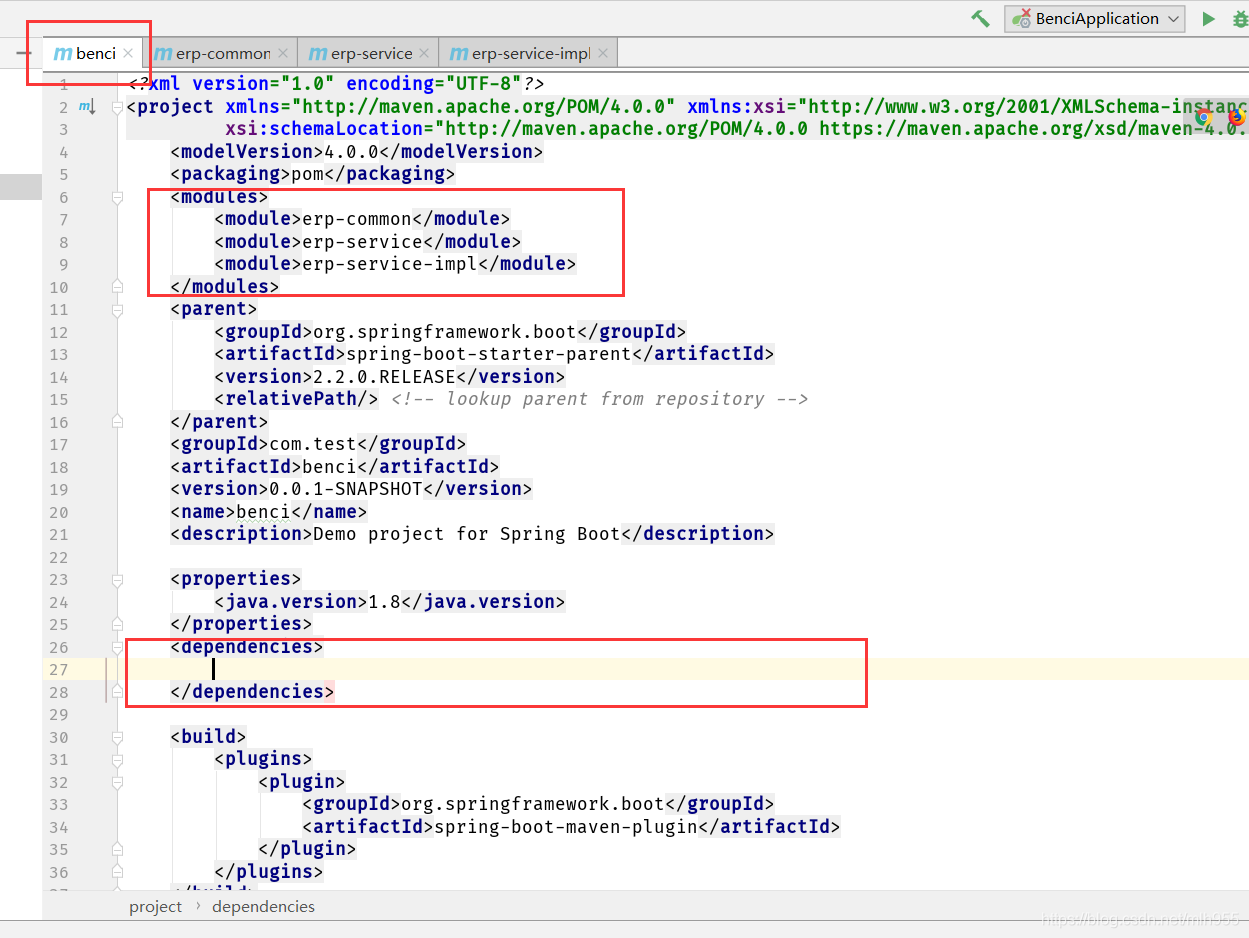Open in Chrome browser icon

coord(1205,117)
